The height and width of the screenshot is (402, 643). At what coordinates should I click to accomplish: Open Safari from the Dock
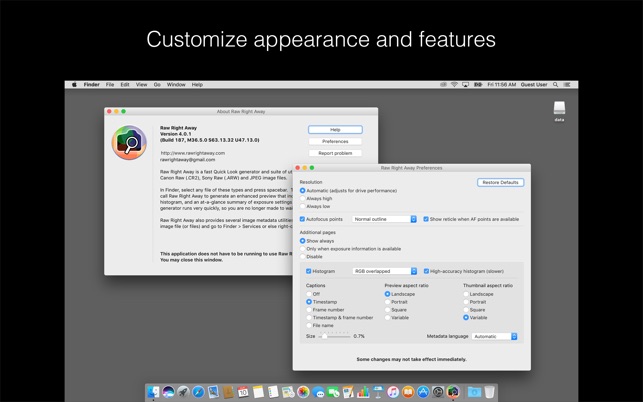coord(198,392)
